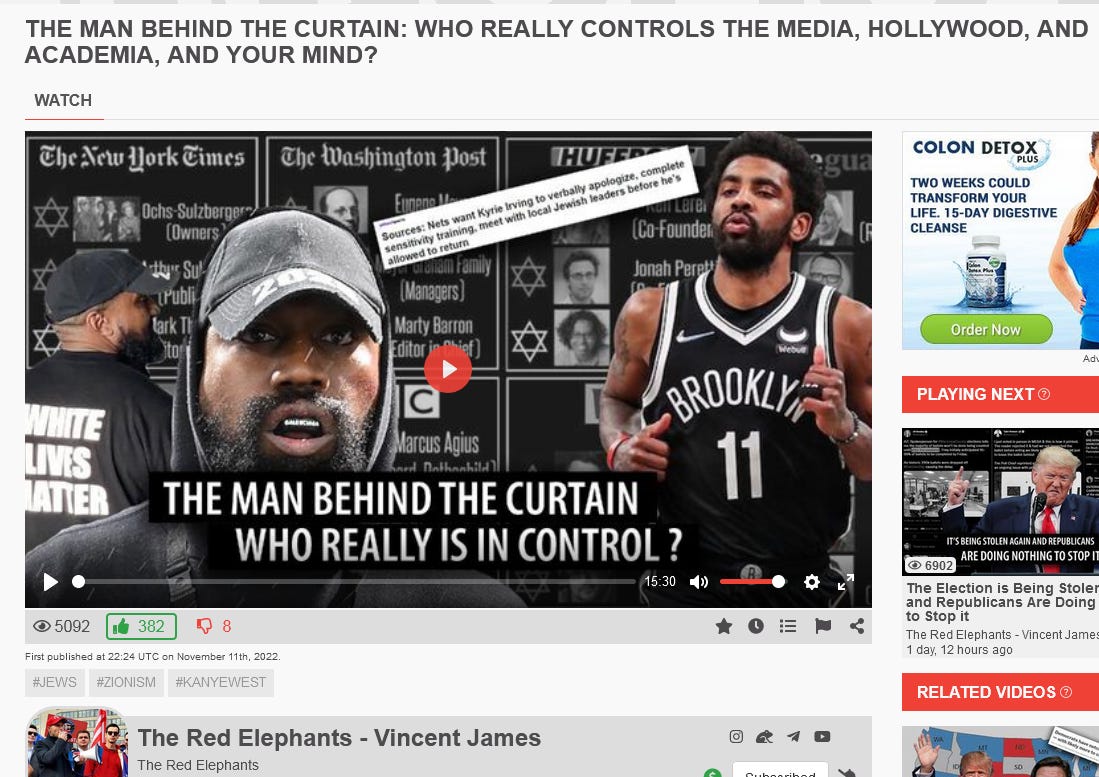Adjust the red volume slider
1099x777 pixels.
(752, 582)
